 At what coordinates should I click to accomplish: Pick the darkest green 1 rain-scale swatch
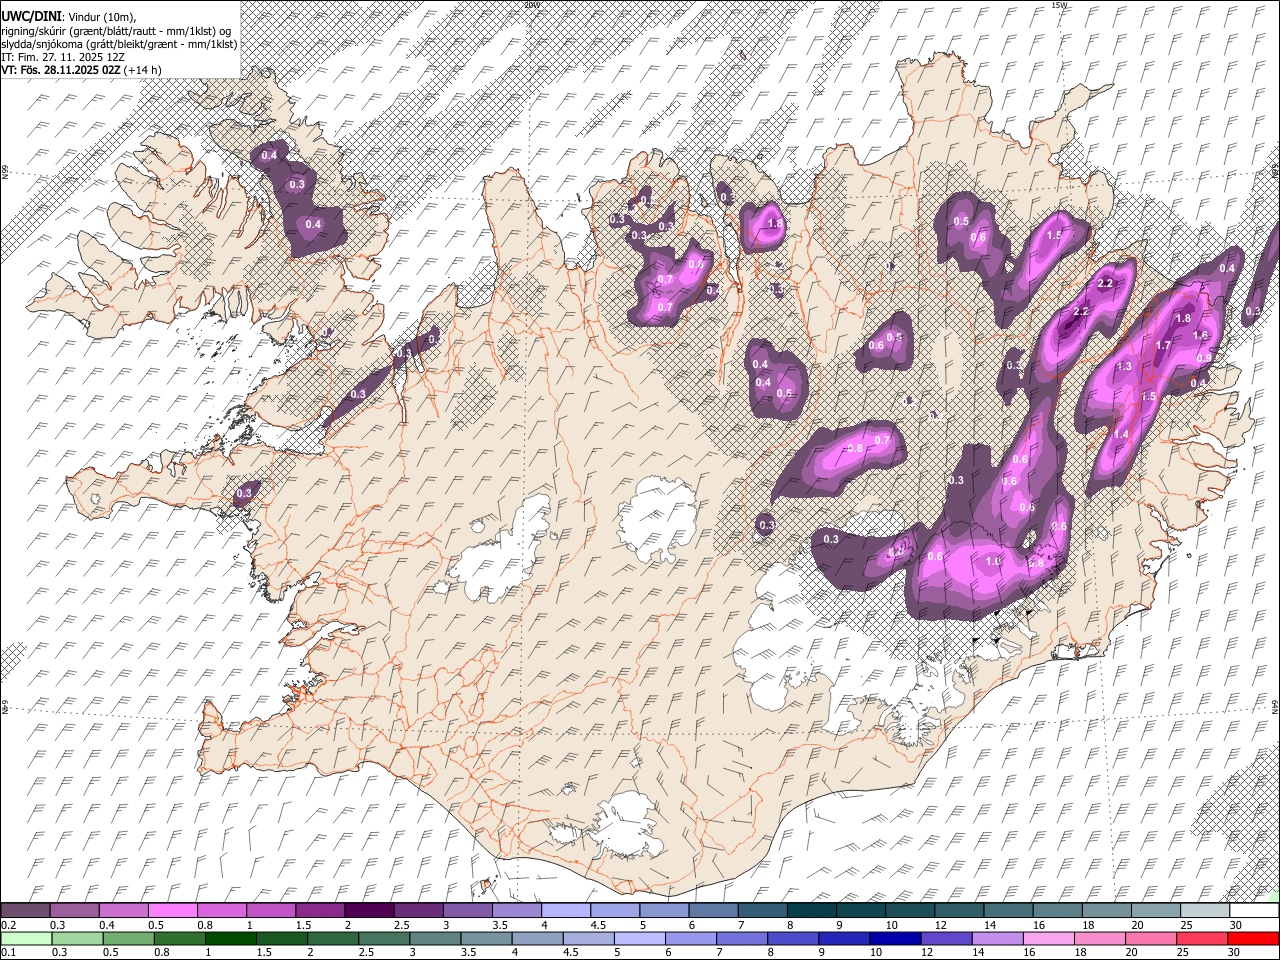point(231,938)
